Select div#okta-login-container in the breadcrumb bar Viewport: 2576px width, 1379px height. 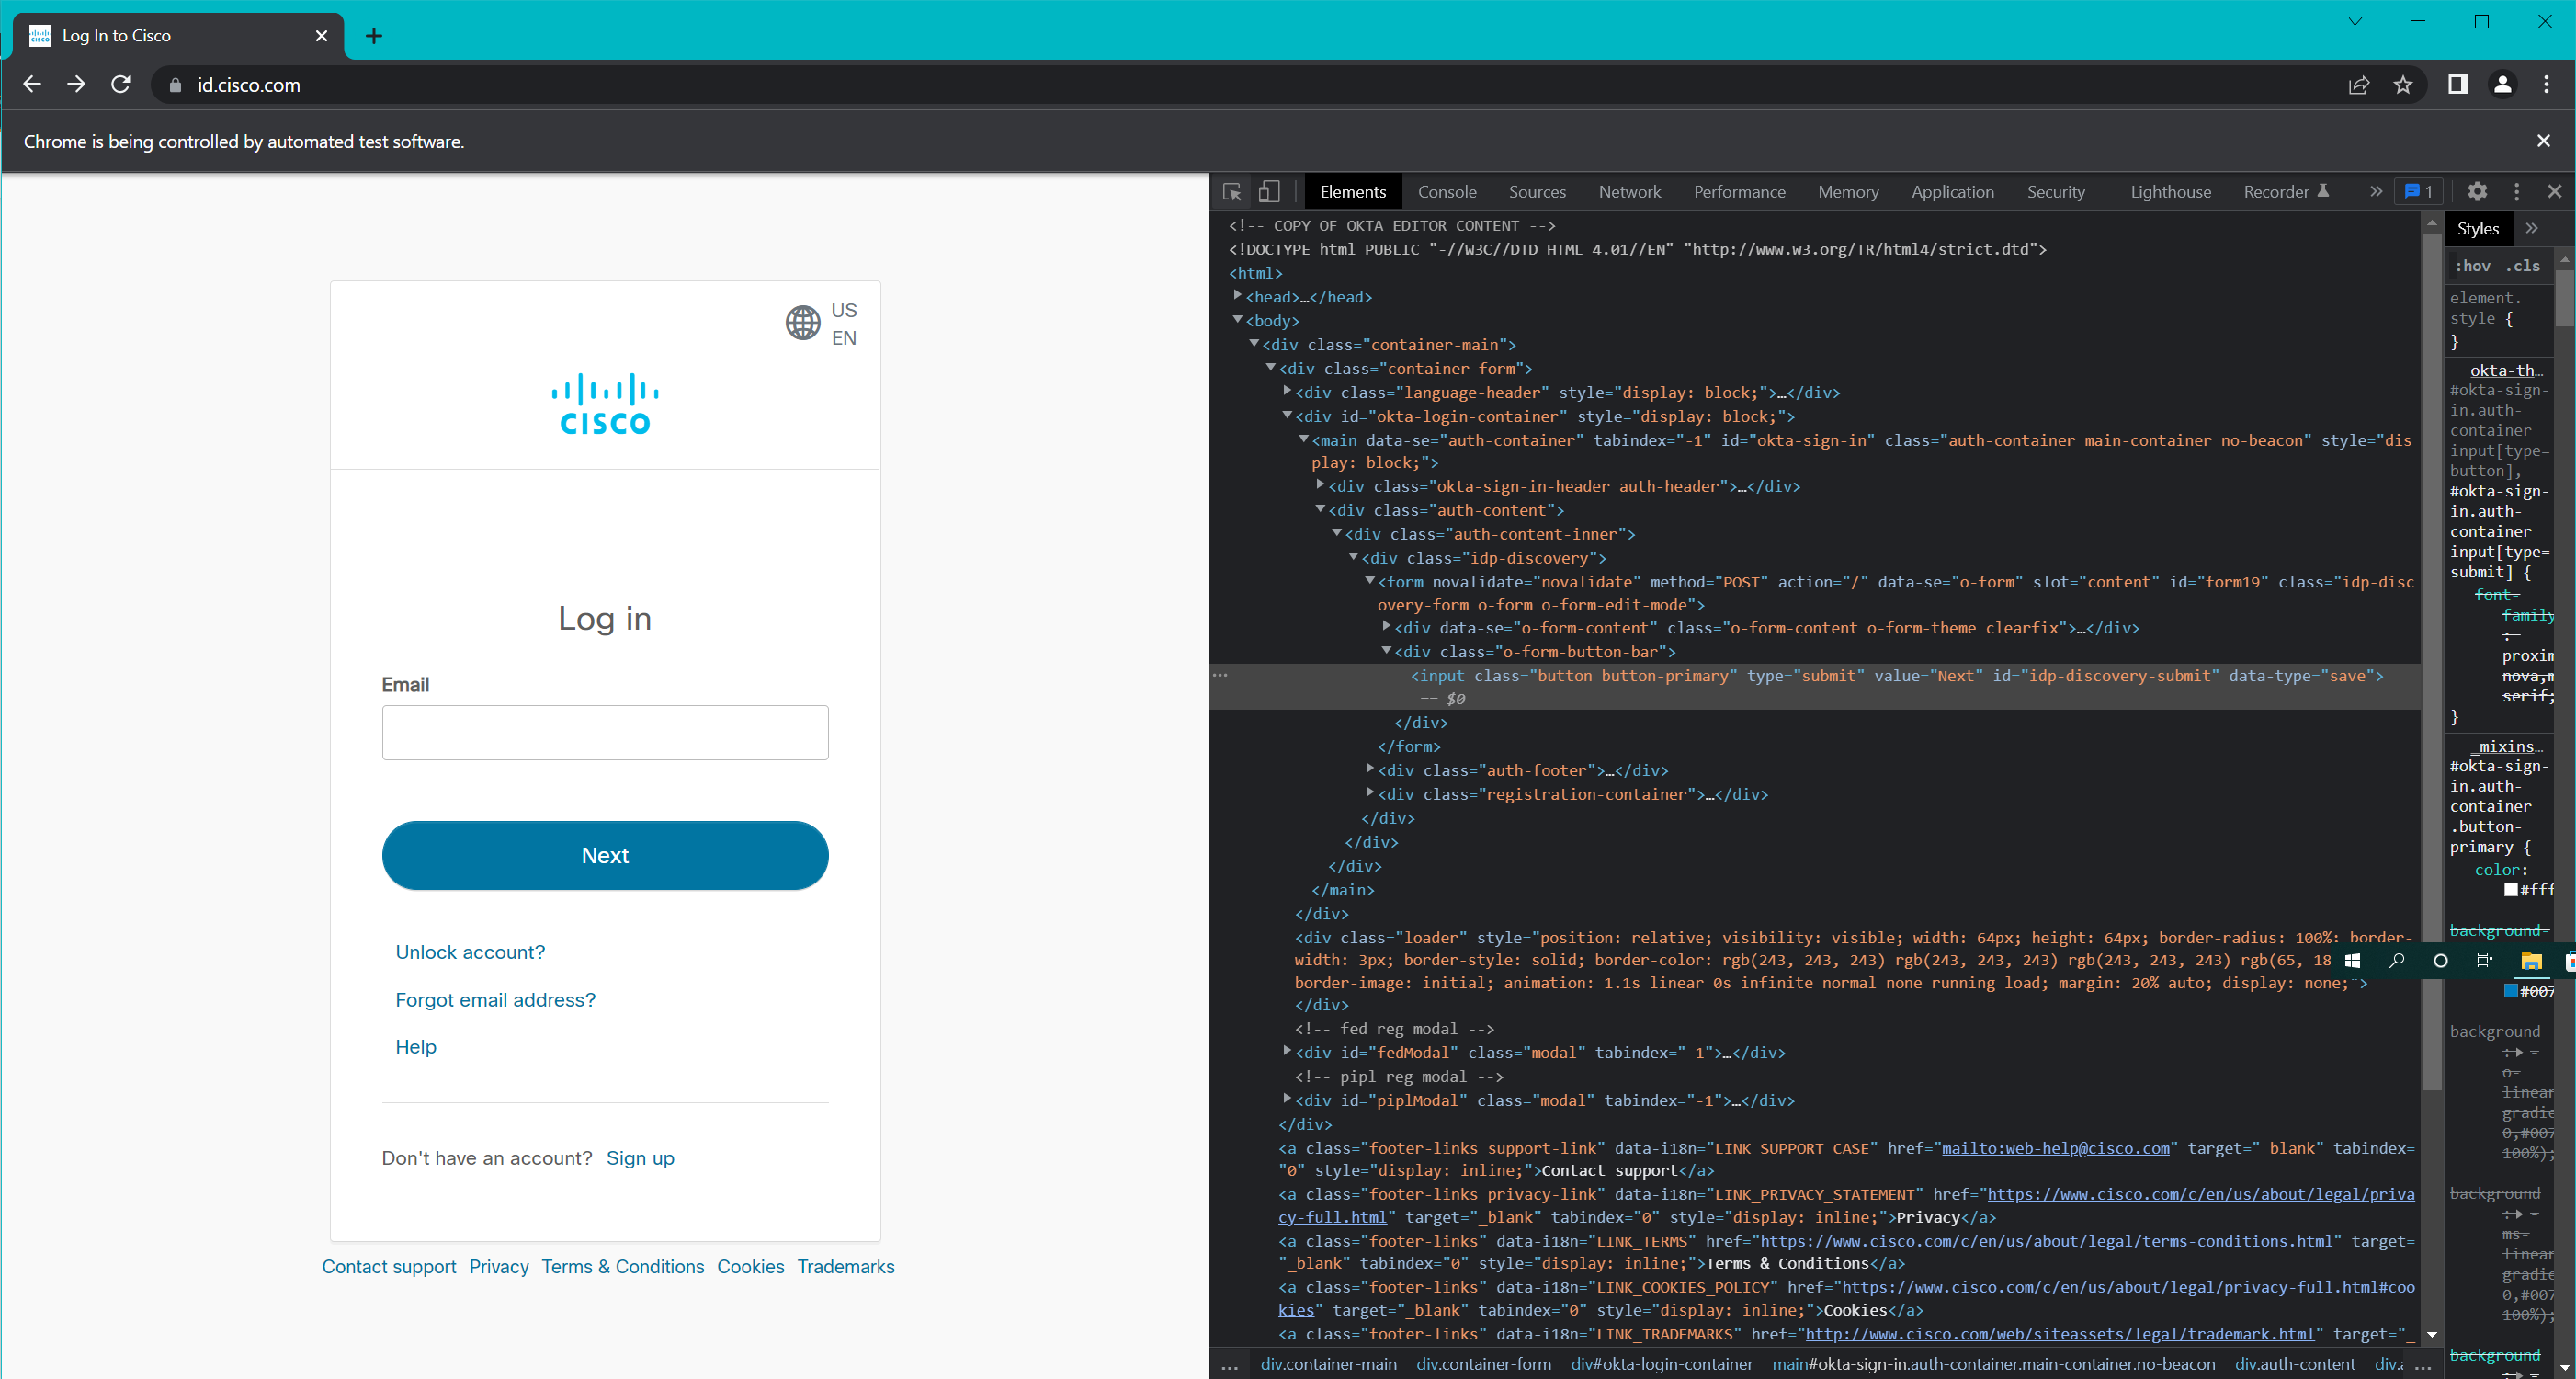1661,1364
